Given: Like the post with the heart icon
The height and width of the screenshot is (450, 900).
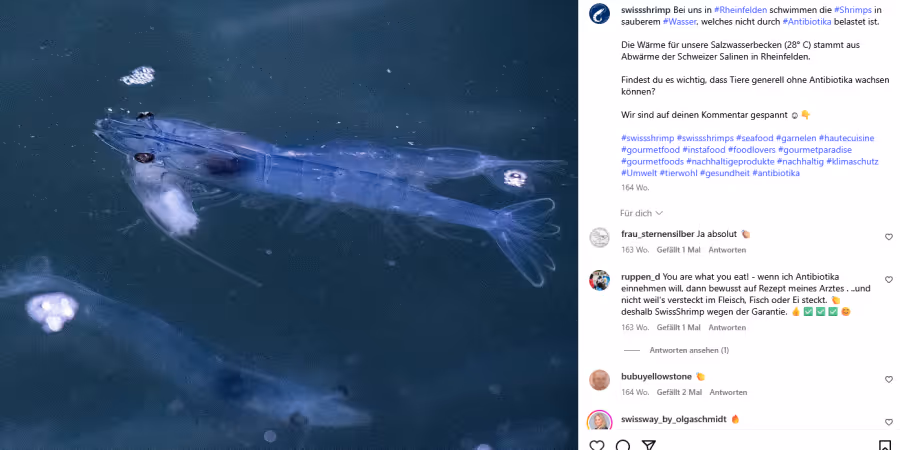Looking at the screenshot, I should click(597, 445).
